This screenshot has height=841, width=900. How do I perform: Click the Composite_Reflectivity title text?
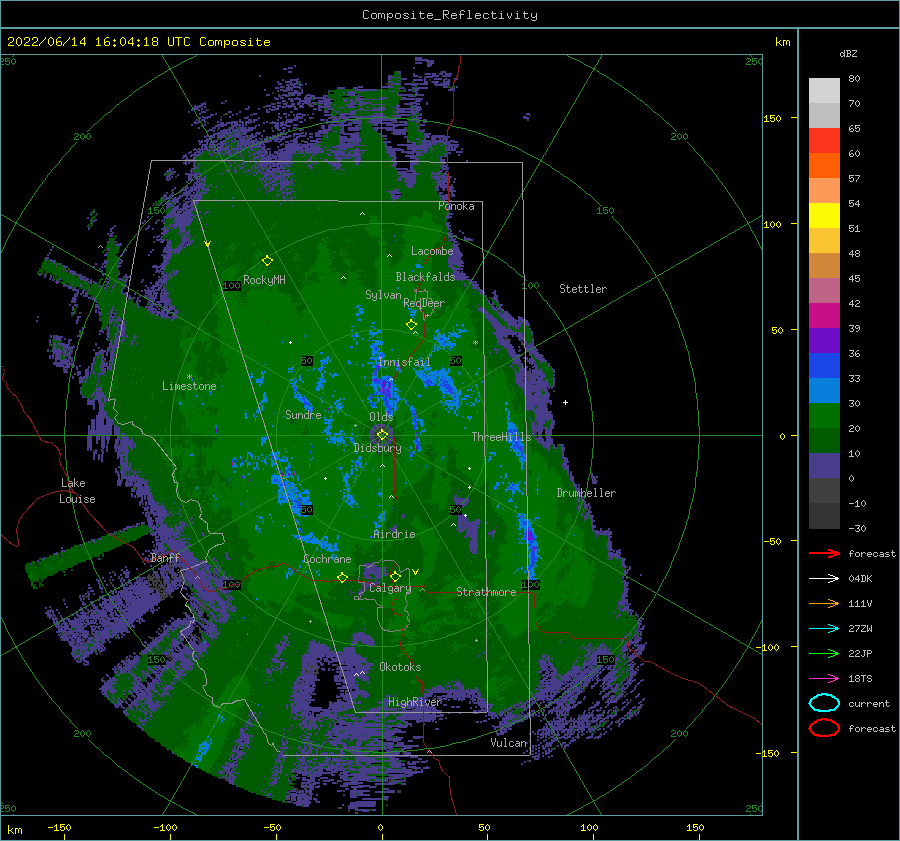click(x=450, y=15)
